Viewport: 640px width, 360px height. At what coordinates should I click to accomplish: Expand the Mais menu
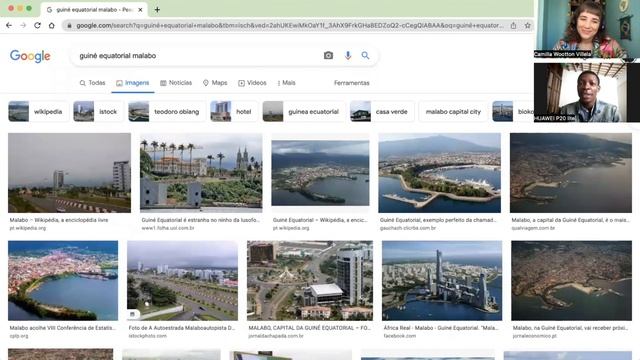[x=286, y=83]
